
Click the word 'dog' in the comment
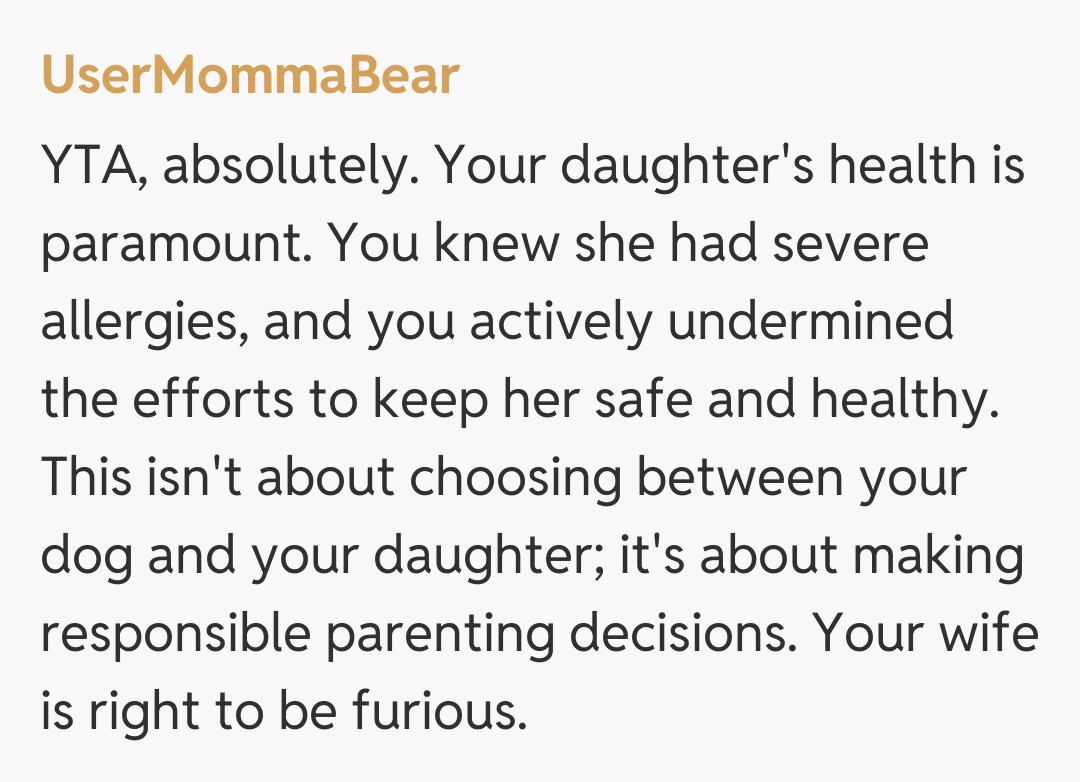tap(85, 557)
